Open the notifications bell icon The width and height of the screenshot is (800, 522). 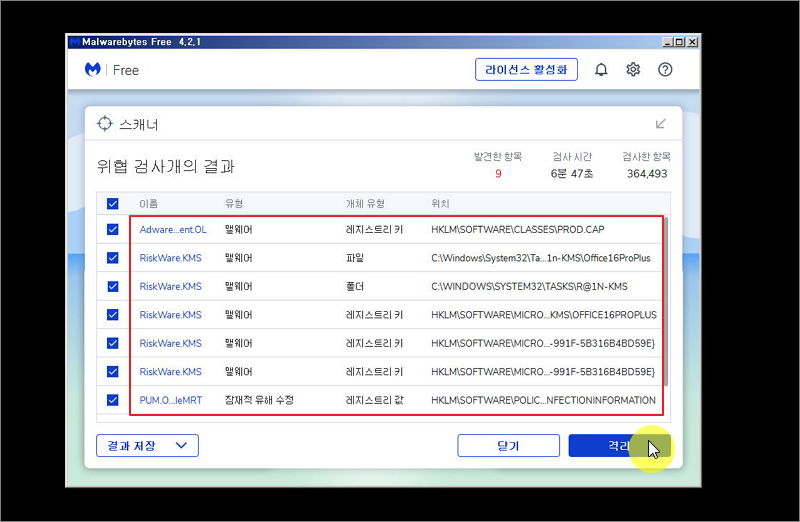click(601, 69)
